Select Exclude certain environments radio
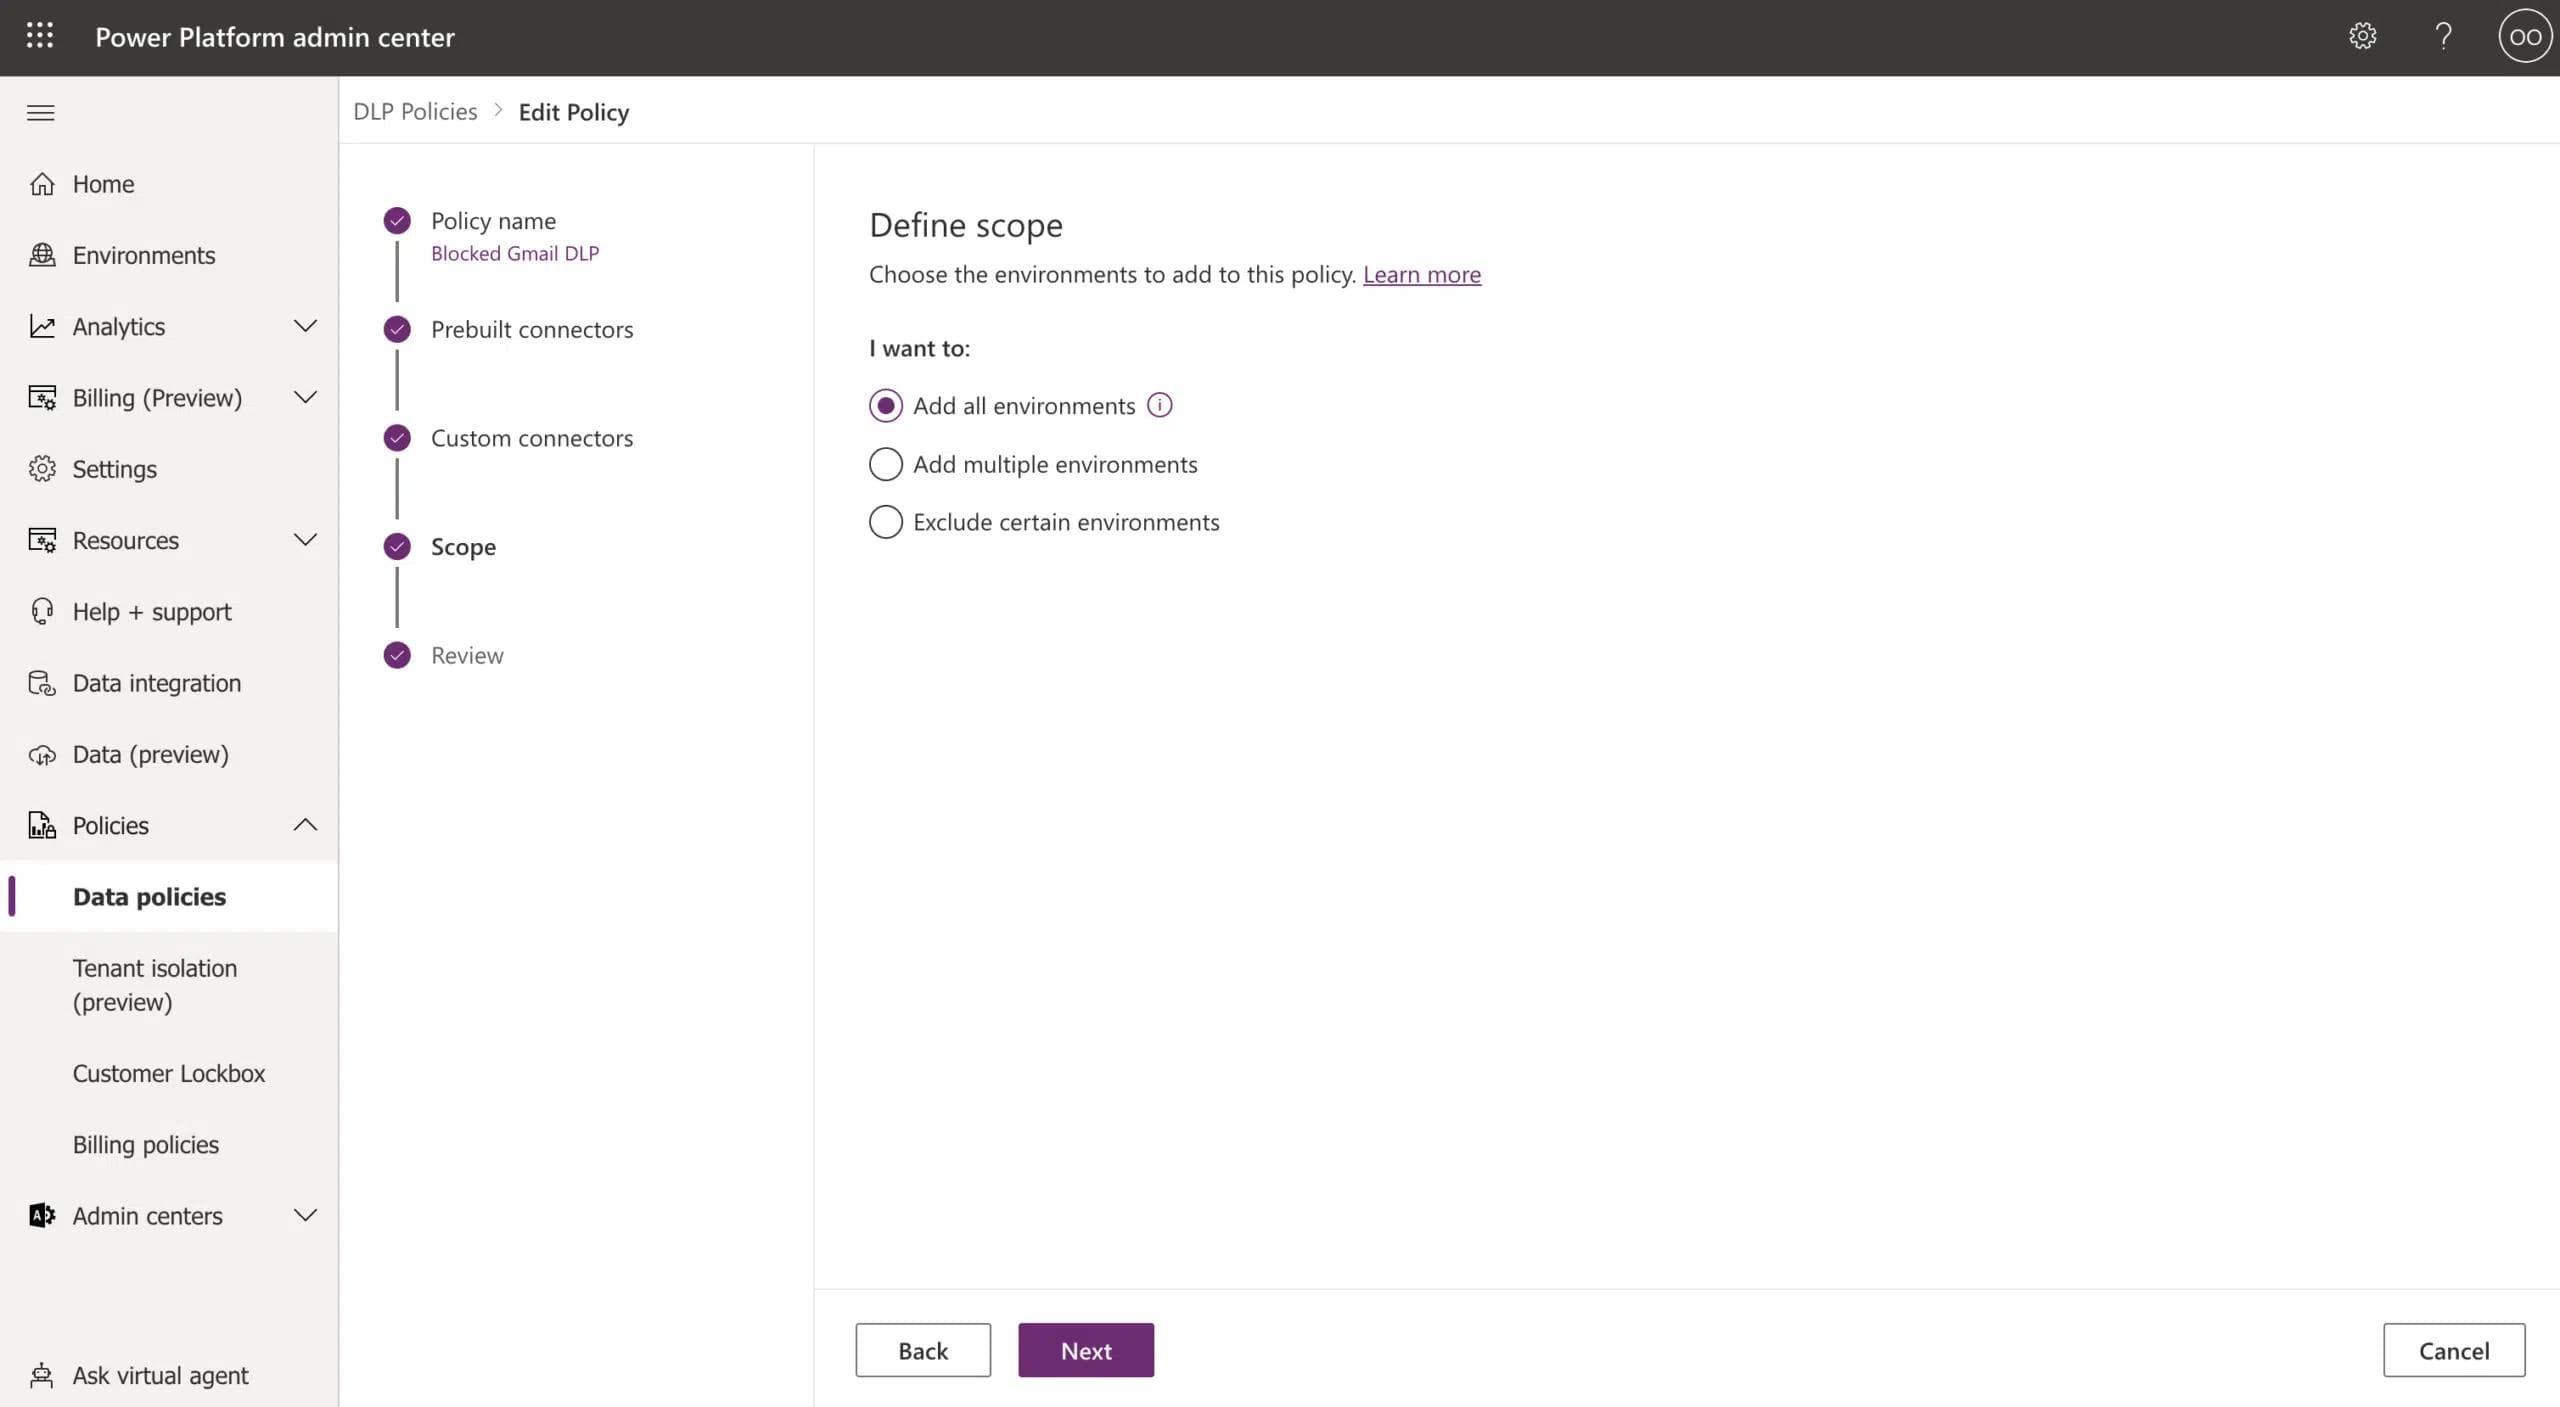The image size is (2560, 1407). (x=885, y=522)
